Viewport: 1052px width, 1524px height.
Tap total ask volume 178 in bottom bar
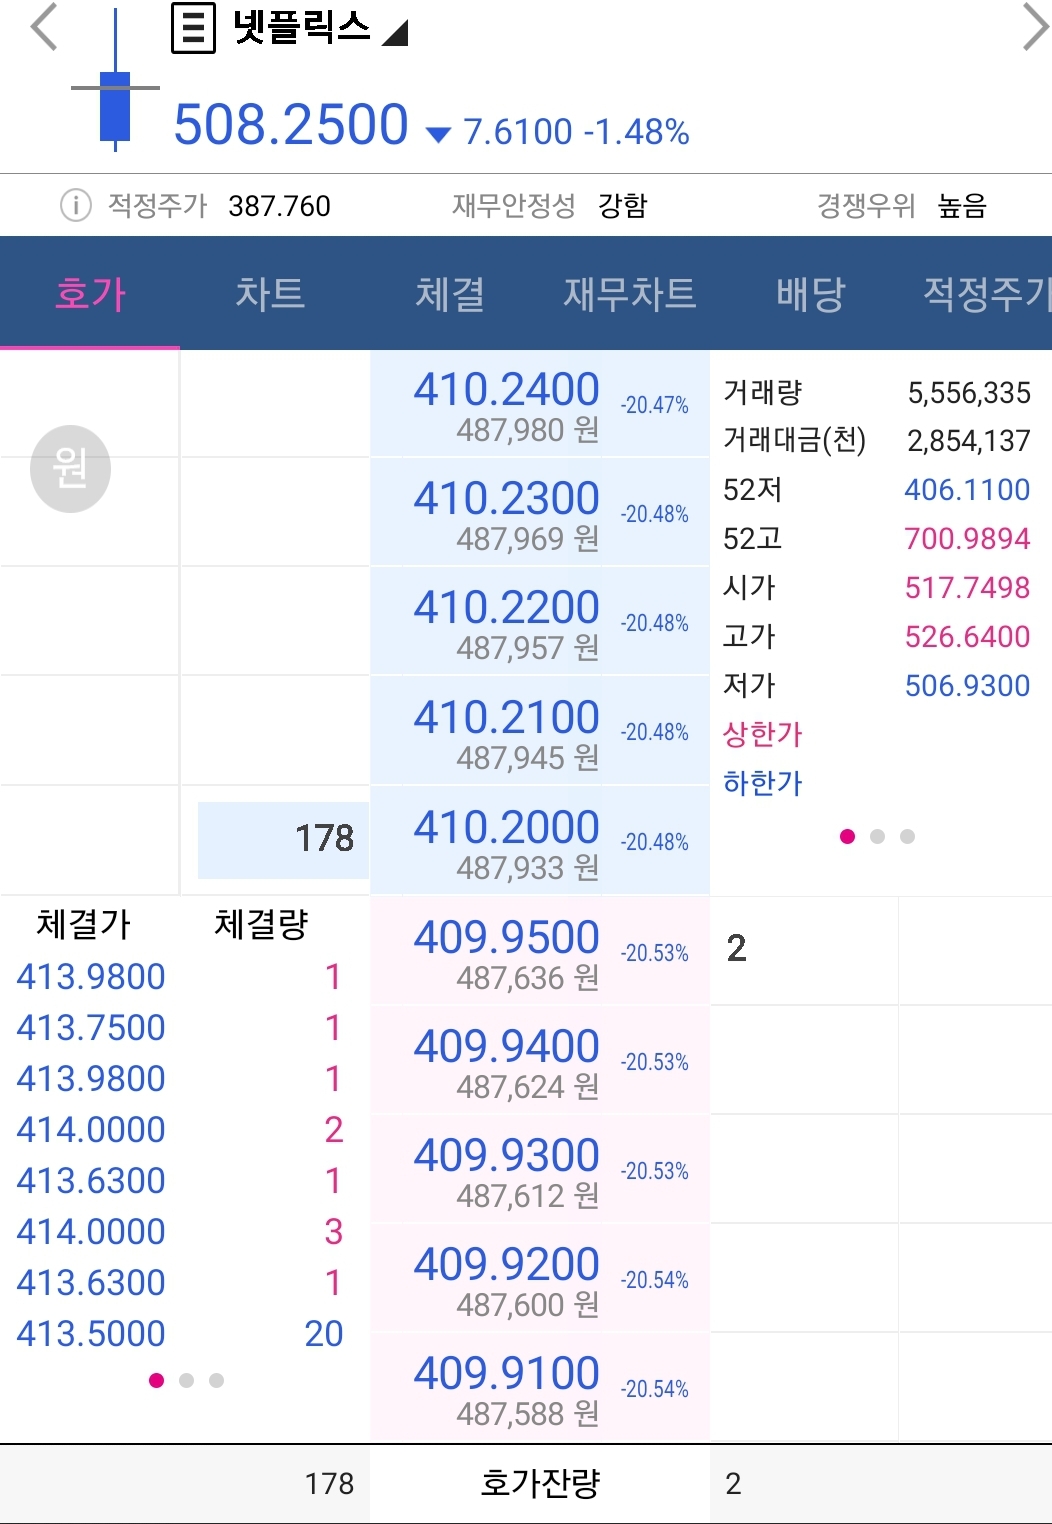(330, 1484)
